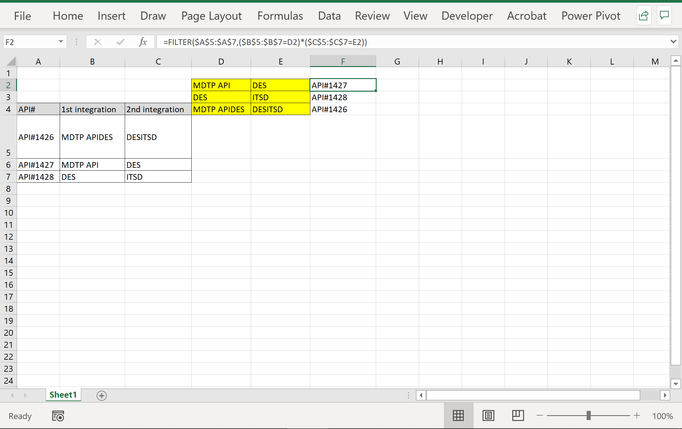Open the Draw ribbon tab

[153, 16]
